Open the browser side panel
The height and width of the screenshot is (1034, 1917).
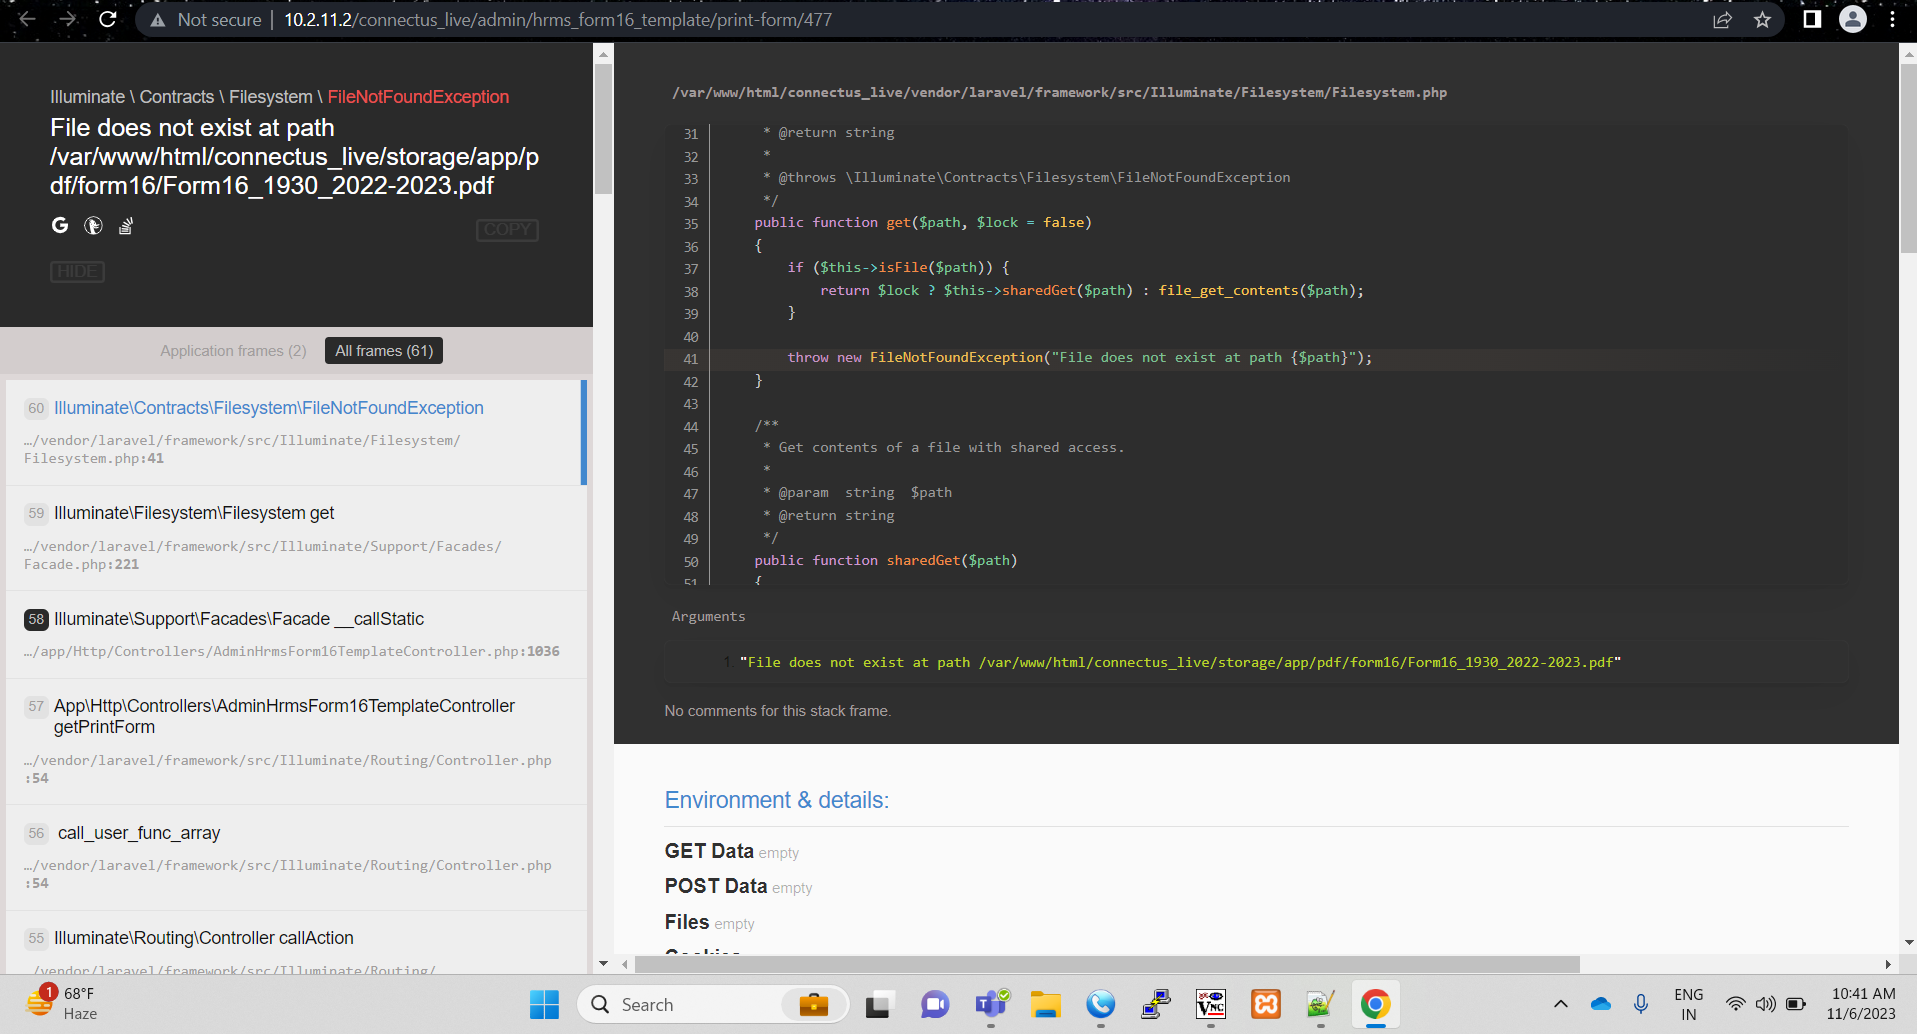coord(1812,19)
